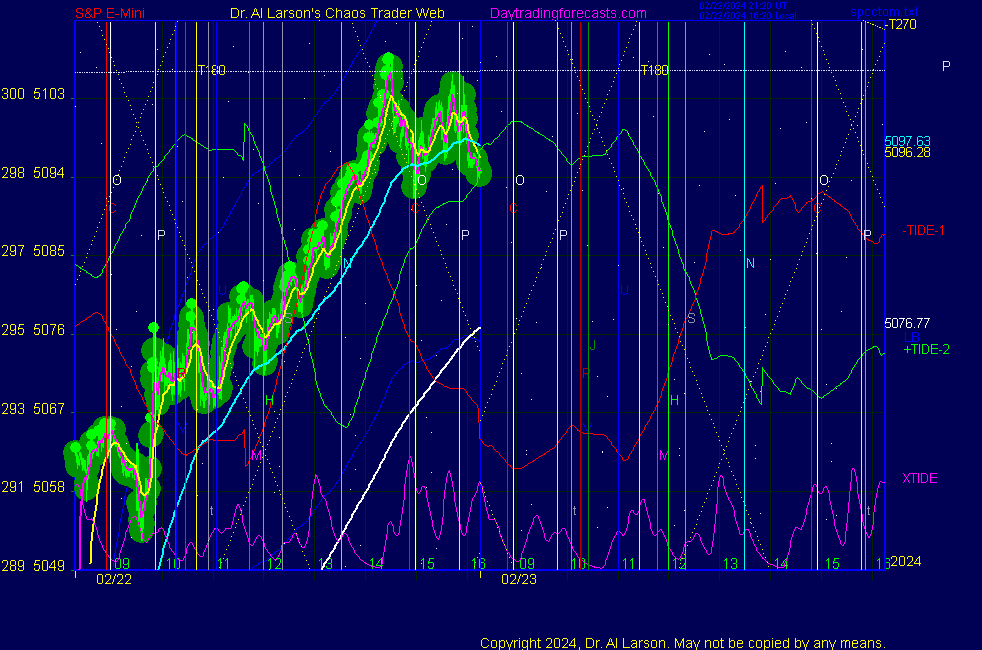This screenshot has width=982, height=650.
Task: Click the "293 5067" price axis label
Action: 33,409
